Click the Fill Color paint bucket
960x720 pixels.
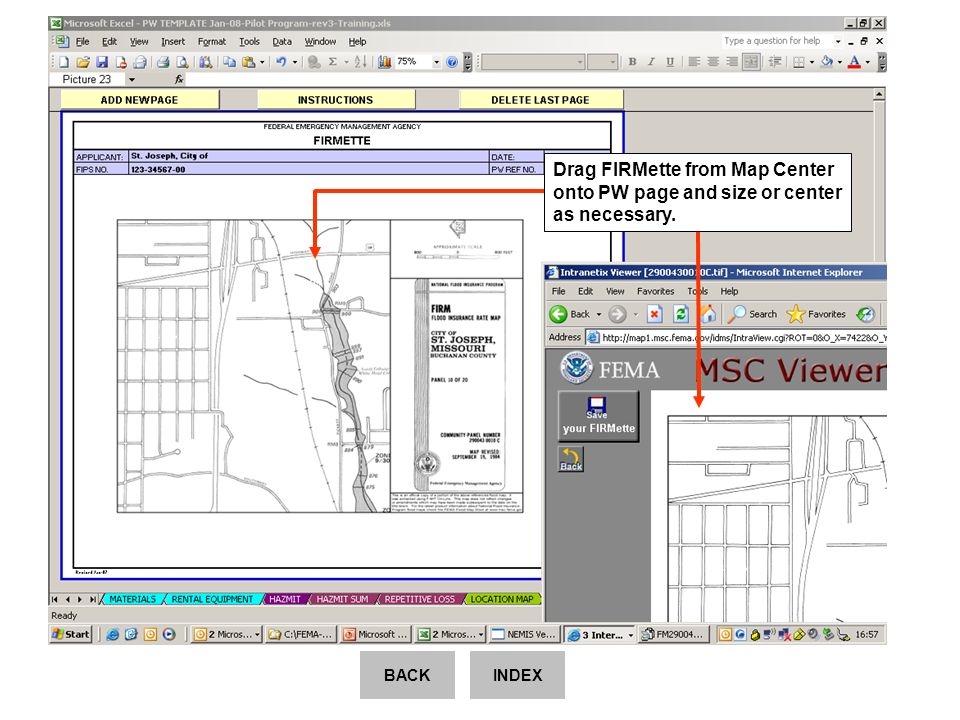[827, 62]
